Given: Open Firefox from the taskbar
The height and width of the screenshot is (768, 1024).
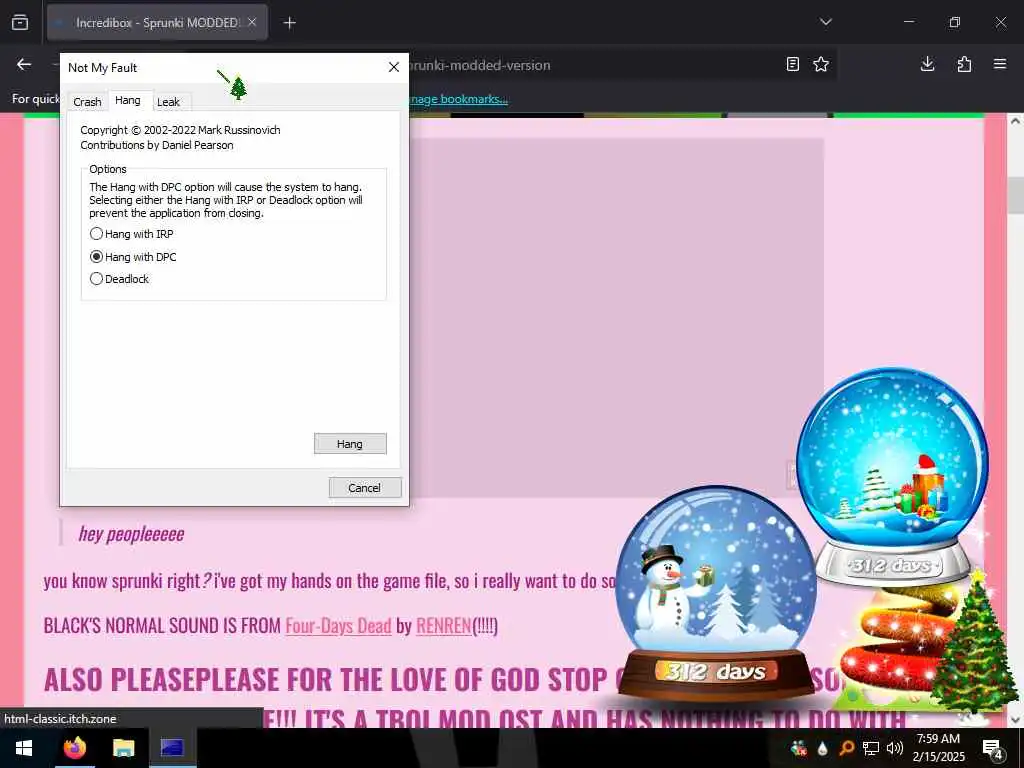Looking at the screenshot, I should click(74, 748).
